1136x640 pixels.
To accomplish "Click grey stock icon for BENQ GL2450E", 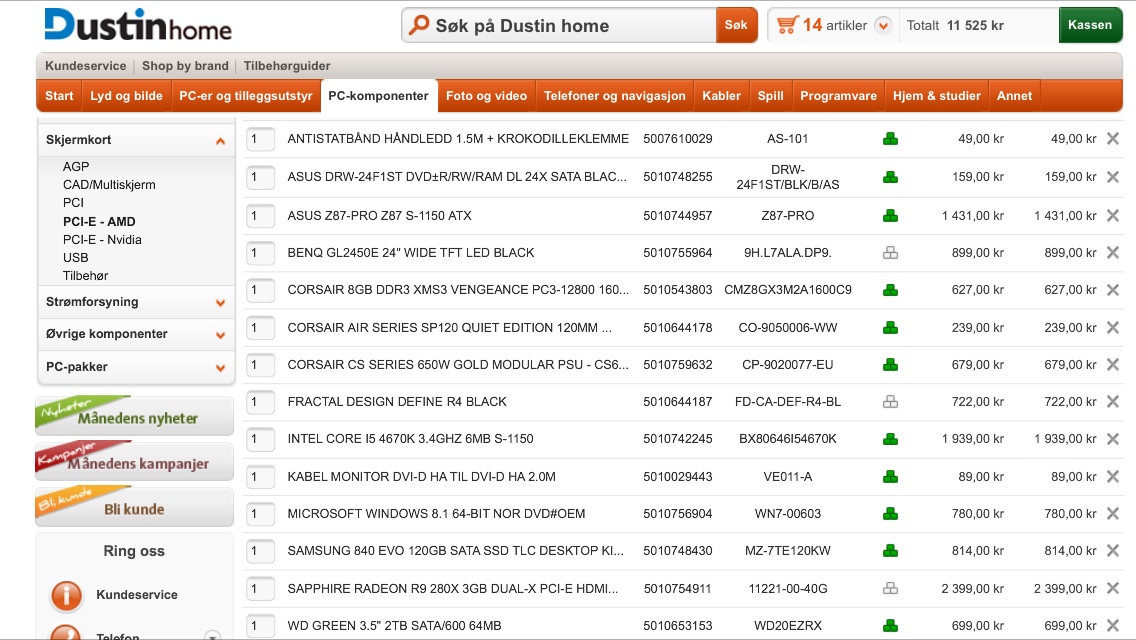I will [890, 253].
